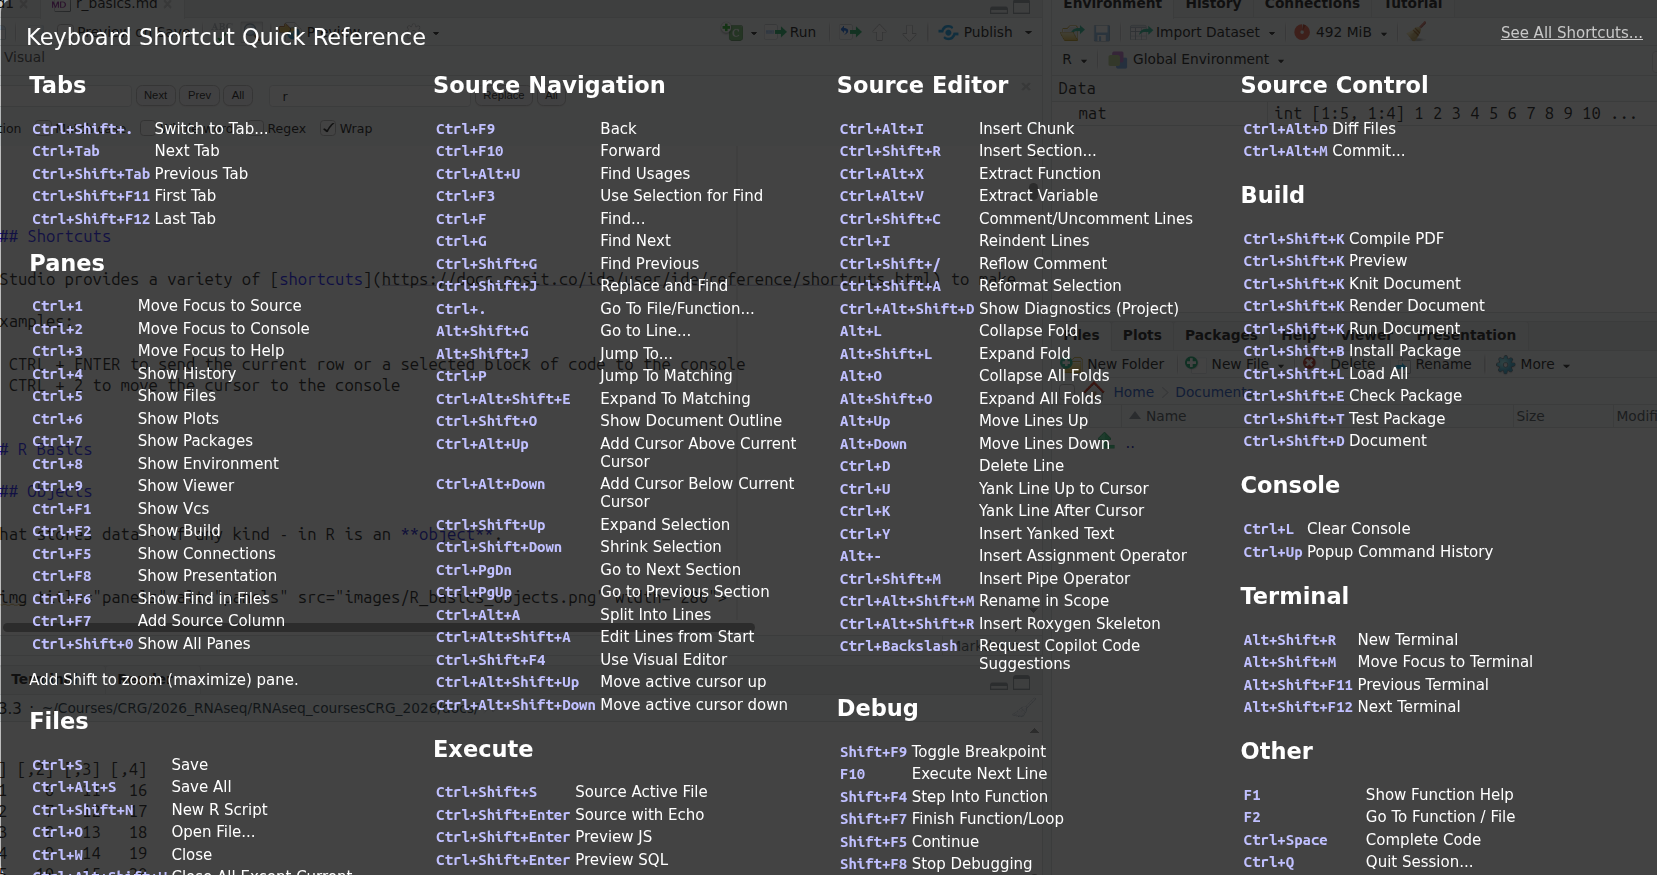This screenshot has height=875, width=1657.
Task: Switch to the Plots tab
Action: (1142, 335)
